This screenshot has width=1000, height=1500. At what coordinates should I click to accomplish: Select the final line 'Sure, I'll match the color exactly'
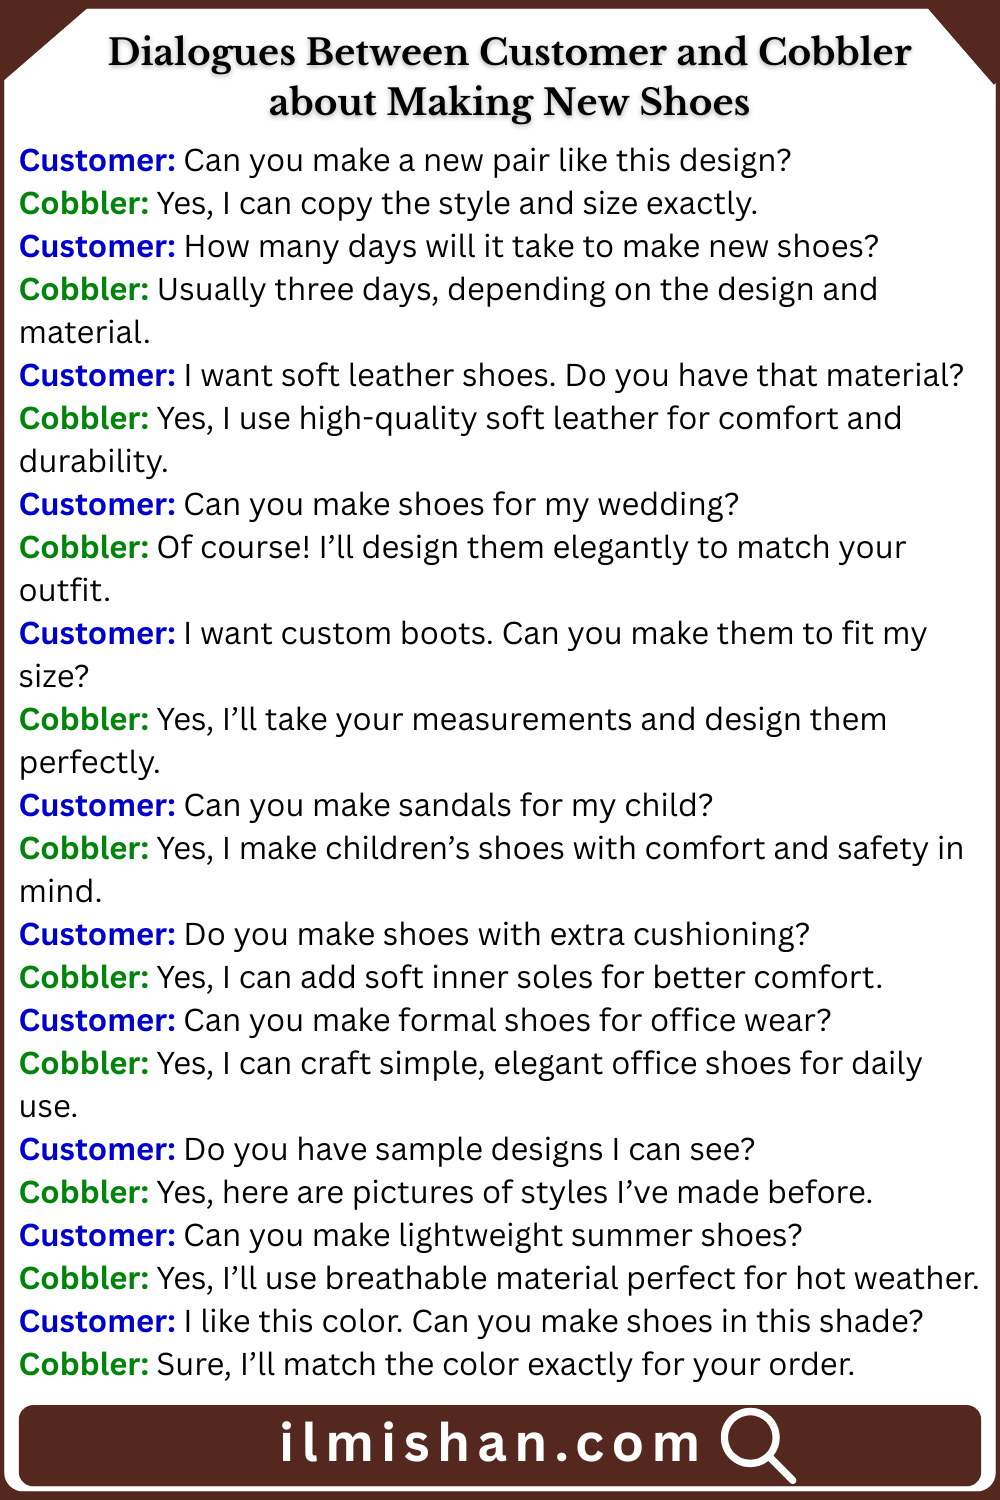tap(505, 1364)
